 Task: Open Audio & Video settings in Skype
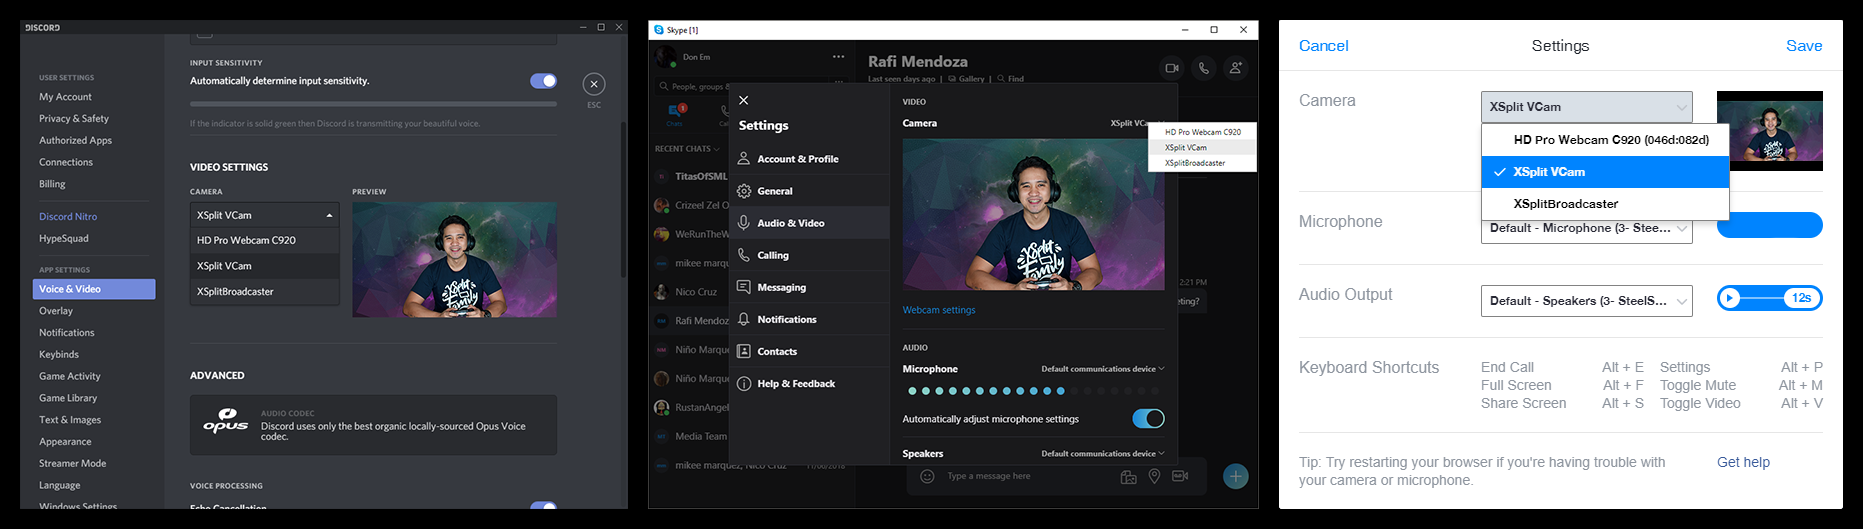tap(790, 223)
